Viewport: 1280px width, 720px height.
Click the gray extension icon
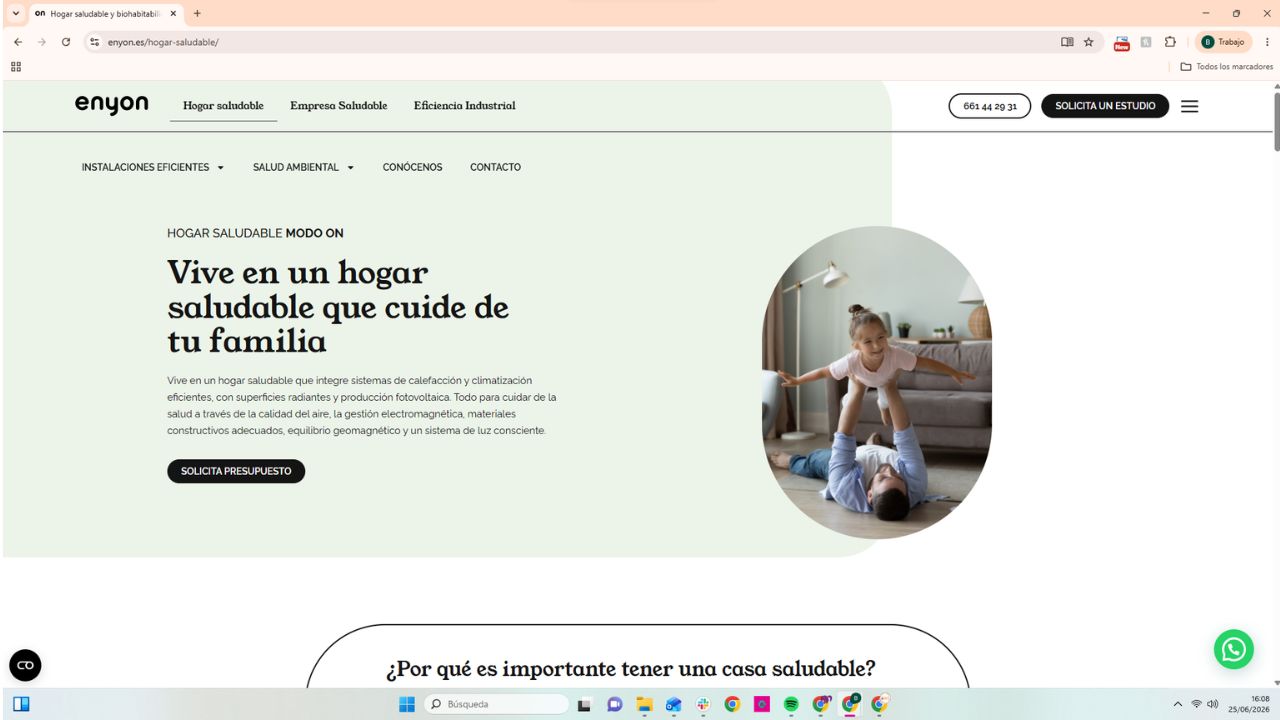(x=1146, y=42)
